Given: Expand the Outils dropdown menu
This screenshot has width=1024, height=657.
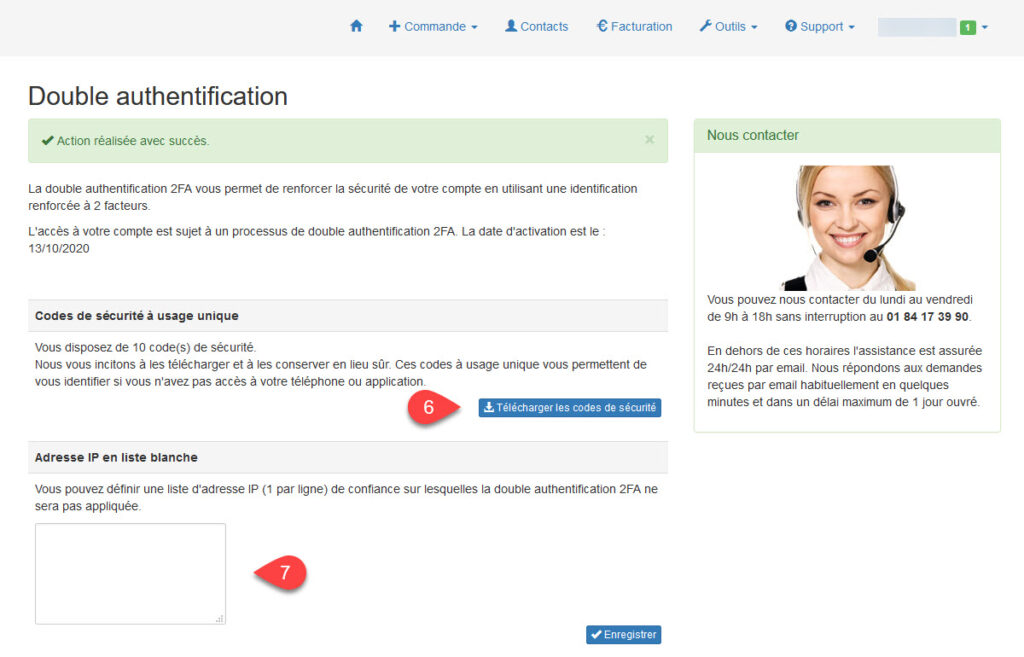Looking at the screenshot, I should pyautogui.click(x=728, y=27).
